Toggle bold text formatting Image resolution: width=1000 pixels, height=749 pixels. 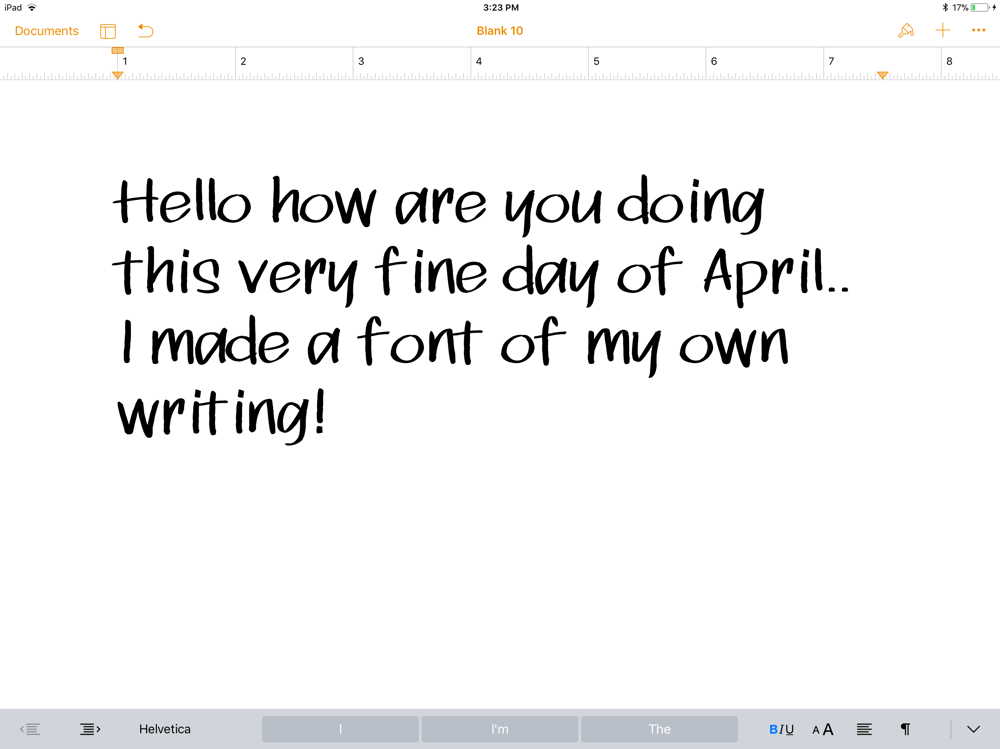pos(772,729)
